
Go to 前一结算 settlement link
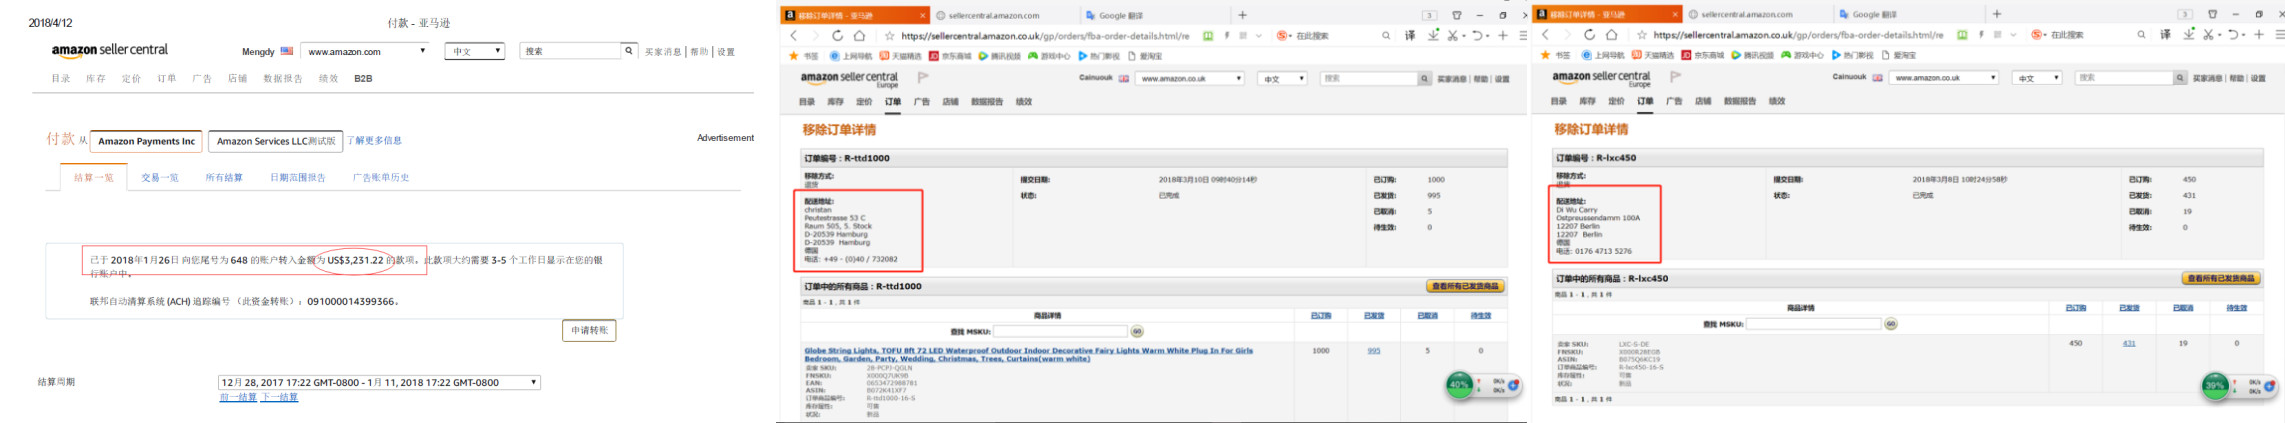click(x=238, y=397)
